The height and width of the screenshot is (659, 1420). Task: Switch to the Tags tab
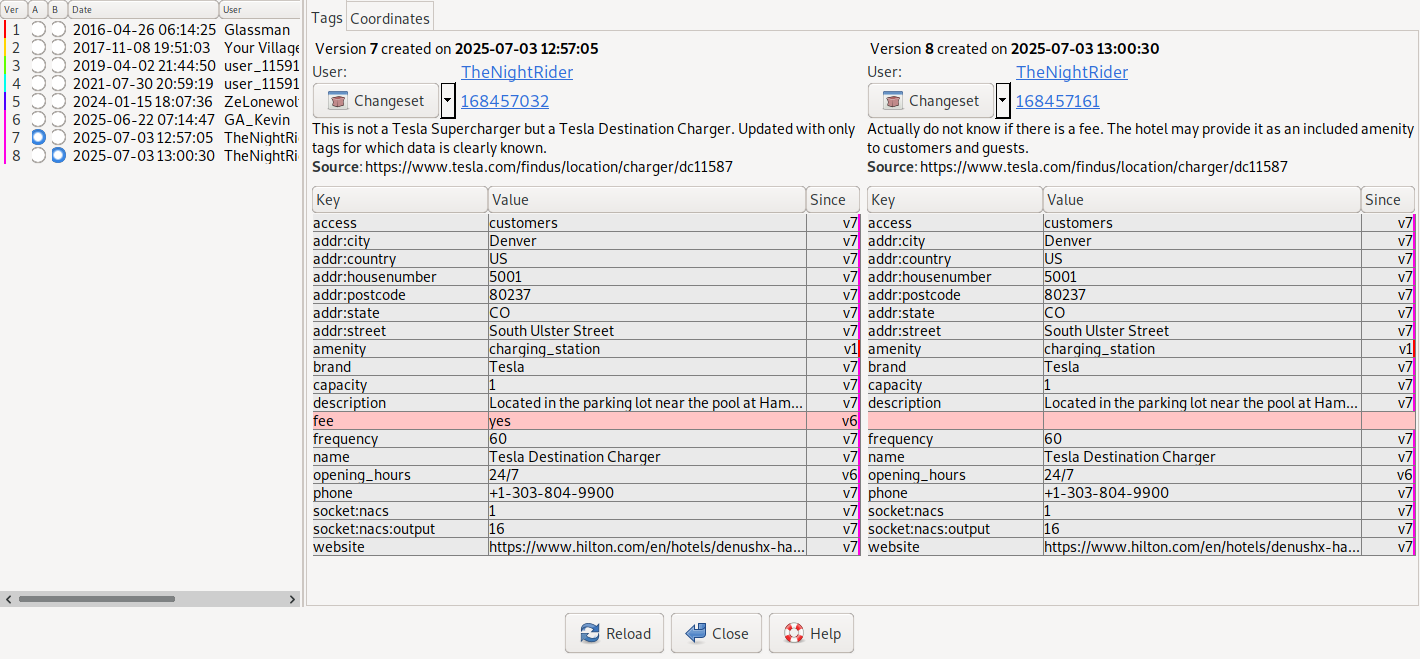[327, 18]
